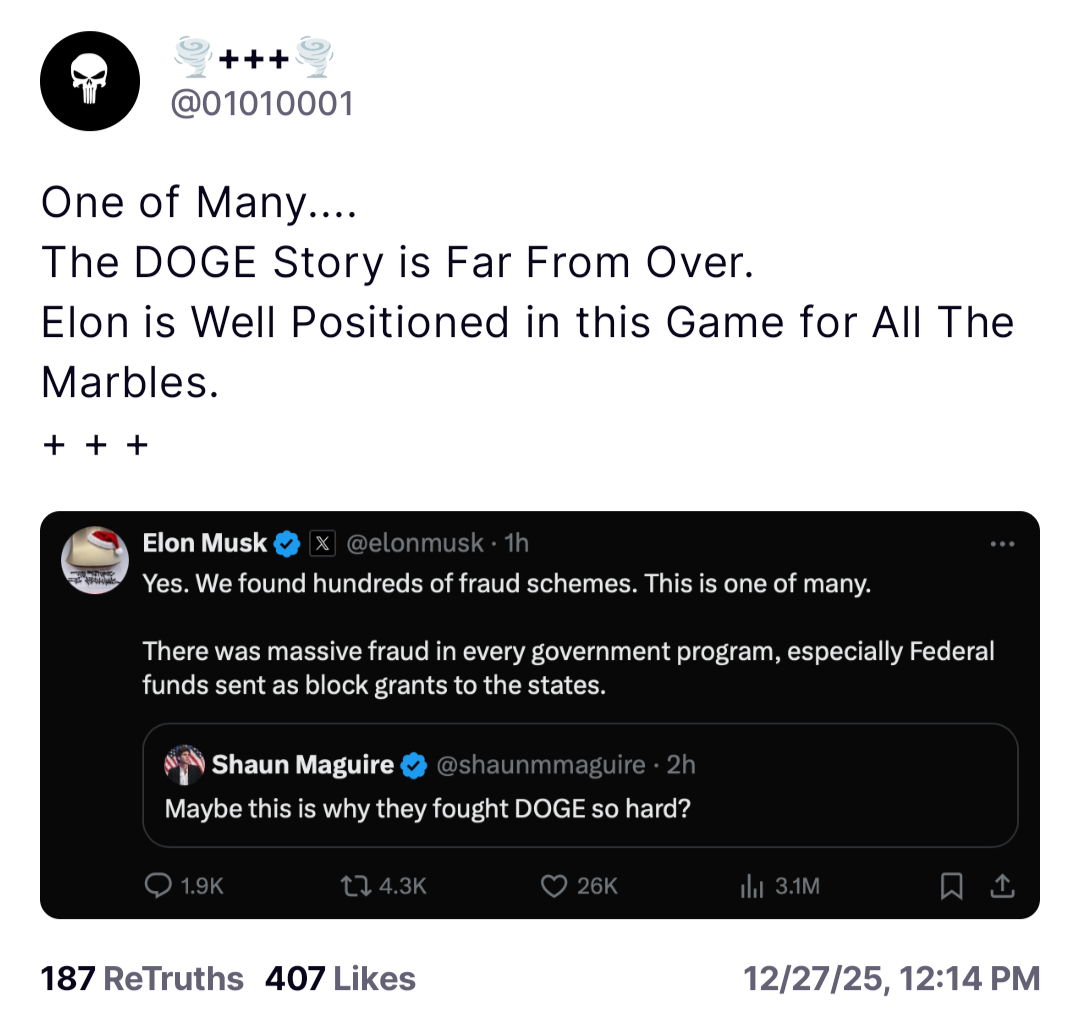1080x1011 pixels.
Task: Share the embedded tweet via upload icon
Action: point(1003,885)
